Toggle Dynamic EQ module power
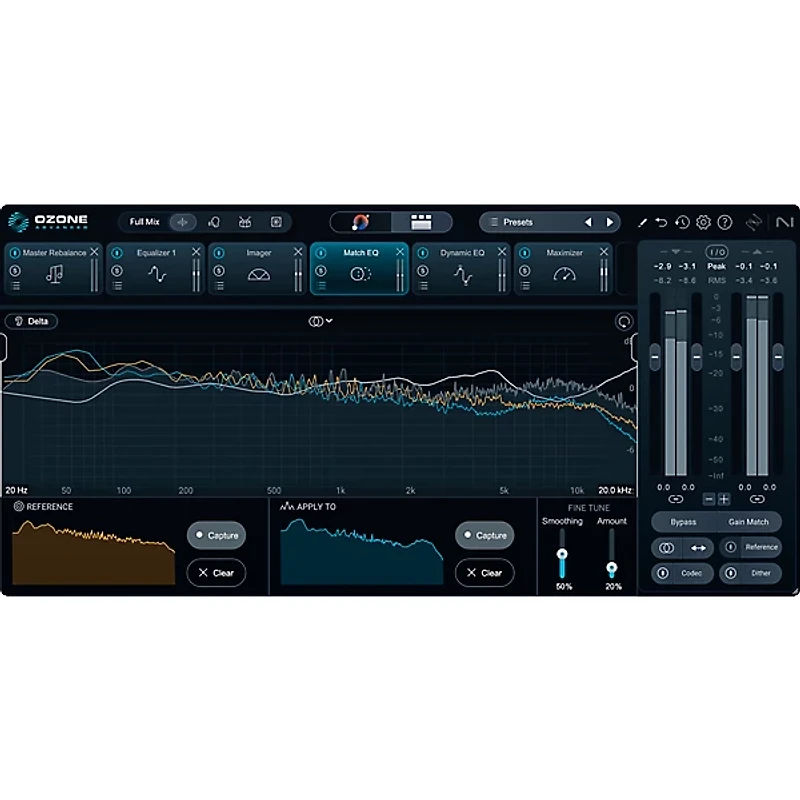The image size is (800, 800). coord(422,253)
